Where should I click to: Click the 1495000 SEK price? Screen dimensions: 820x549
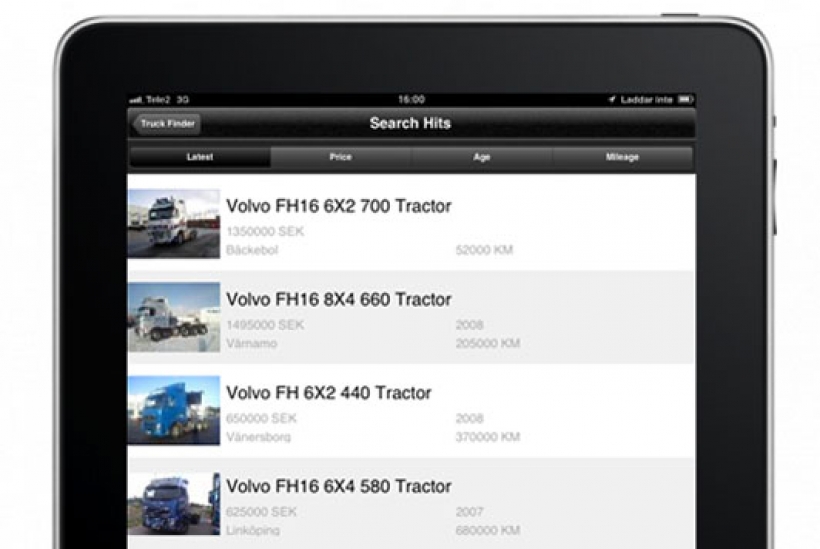coord(265,325)
